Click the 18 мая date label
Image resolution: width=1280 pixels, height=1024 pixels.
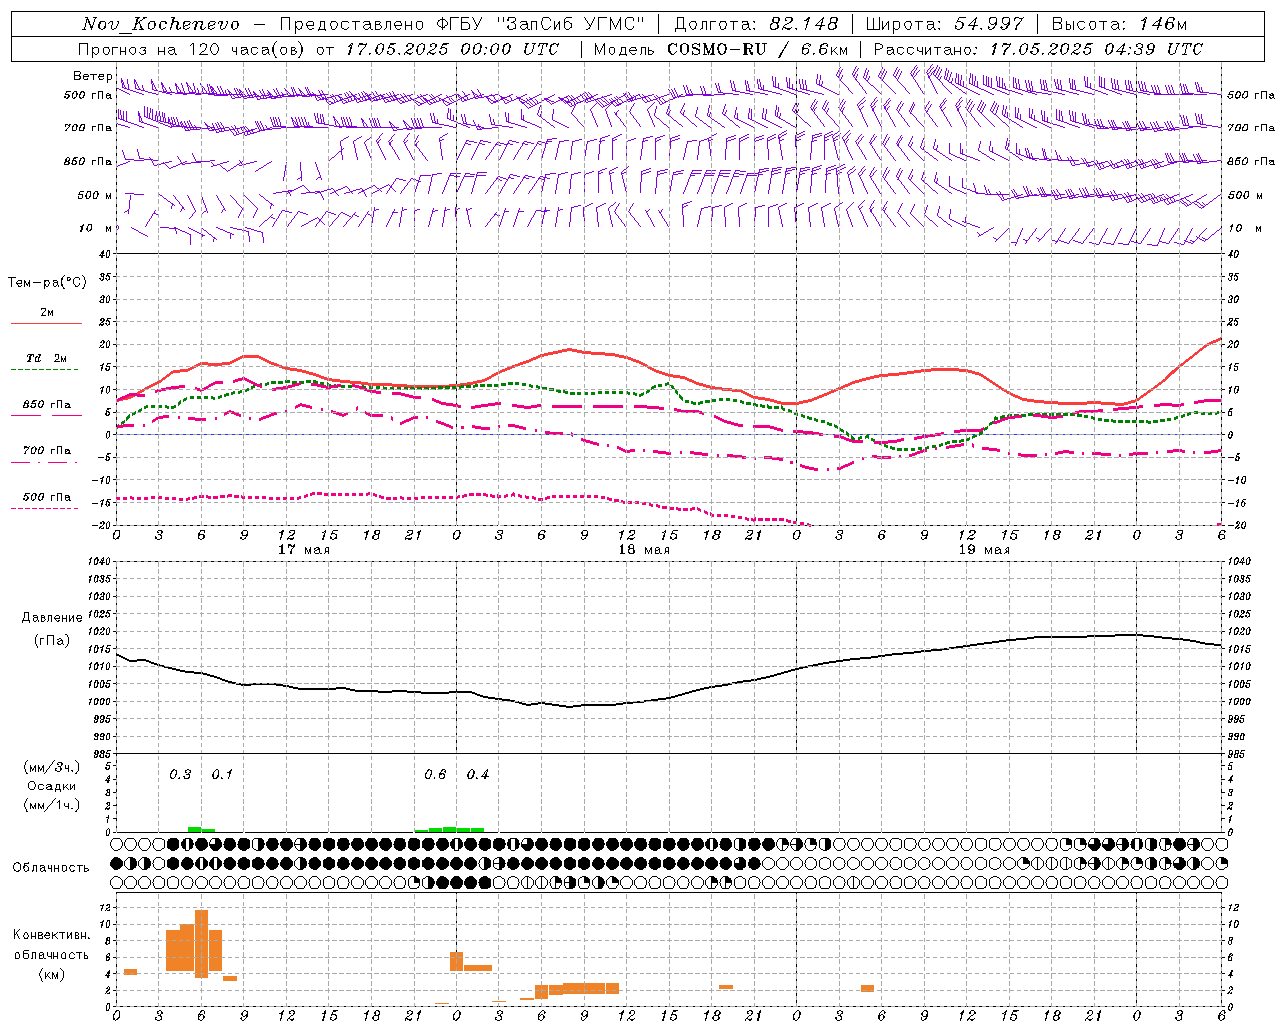point(643,550)
